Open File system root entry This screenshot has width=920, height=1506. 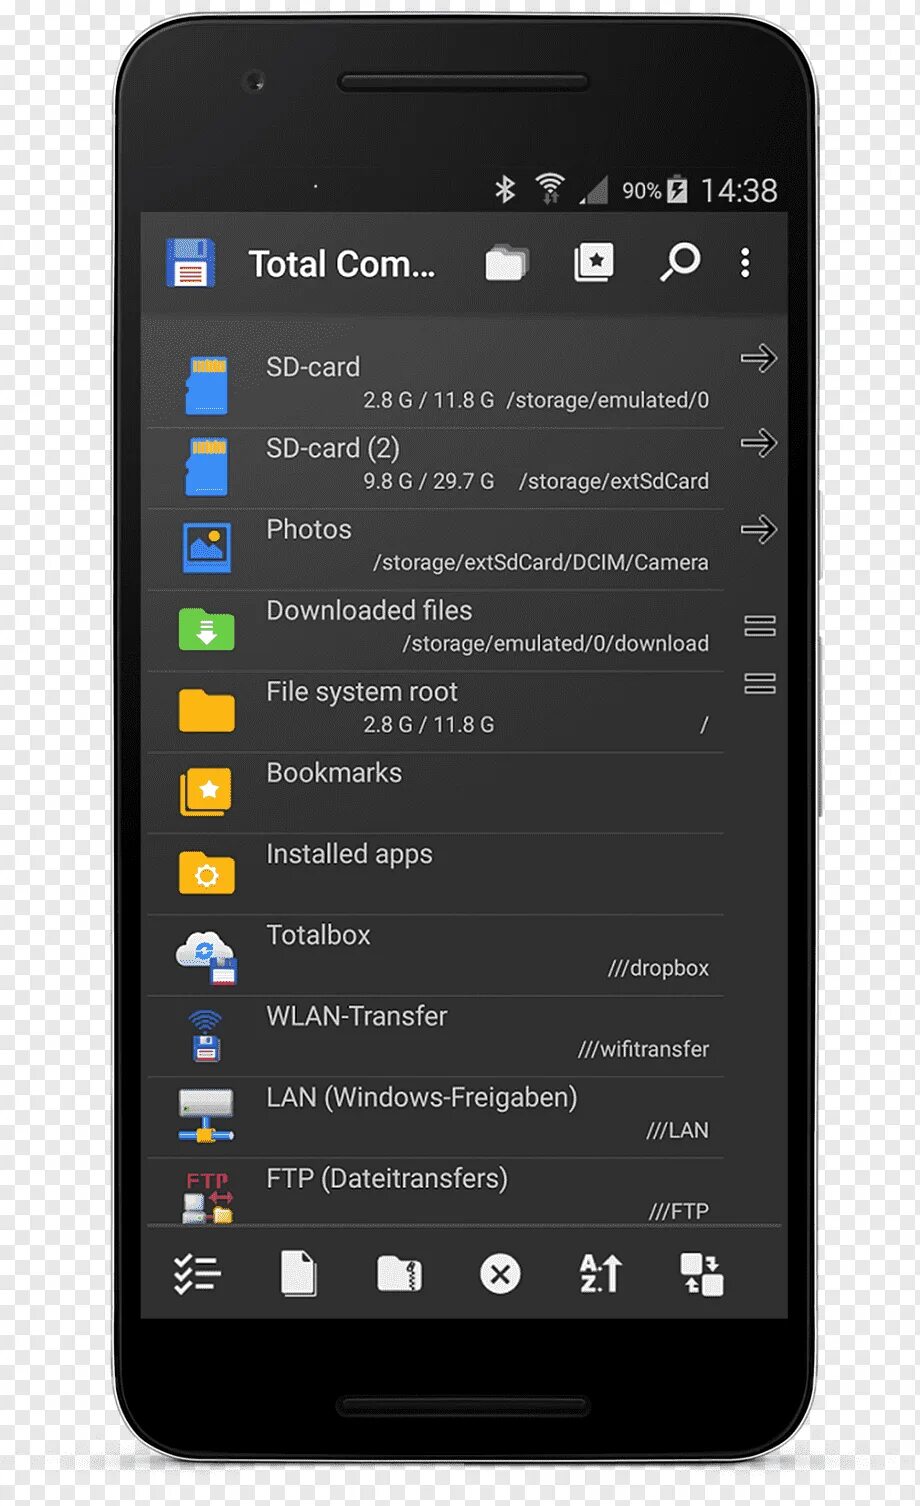point(436,711)
